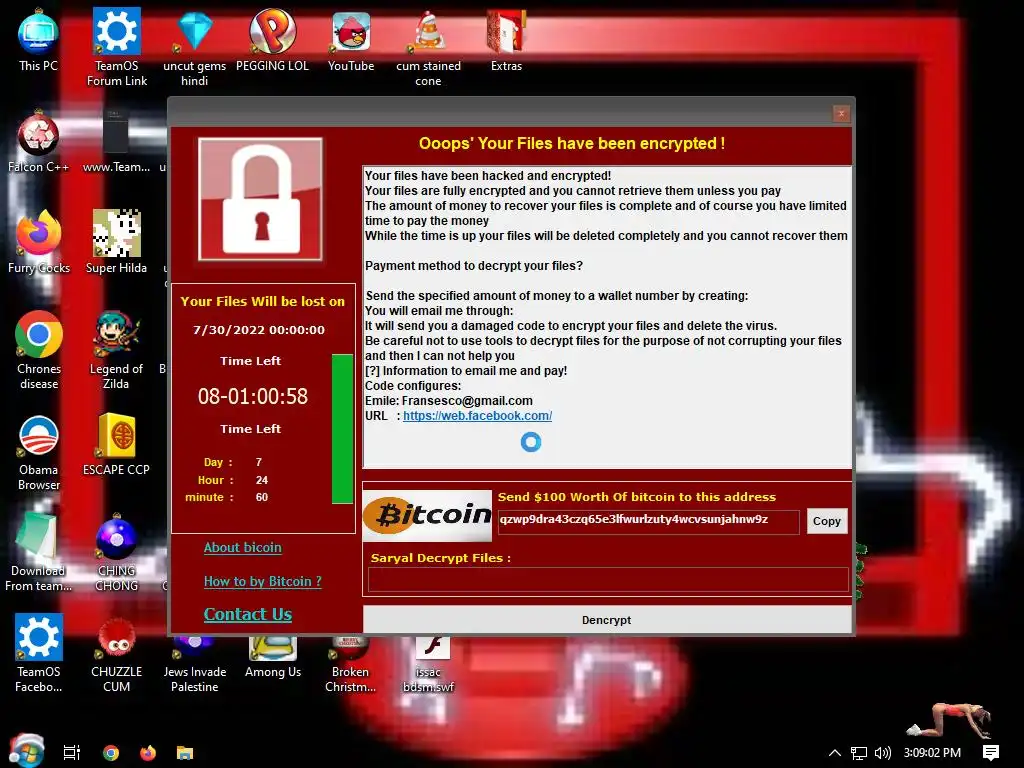
Task: Open network tray icon
Action: [x=859, y=753]
